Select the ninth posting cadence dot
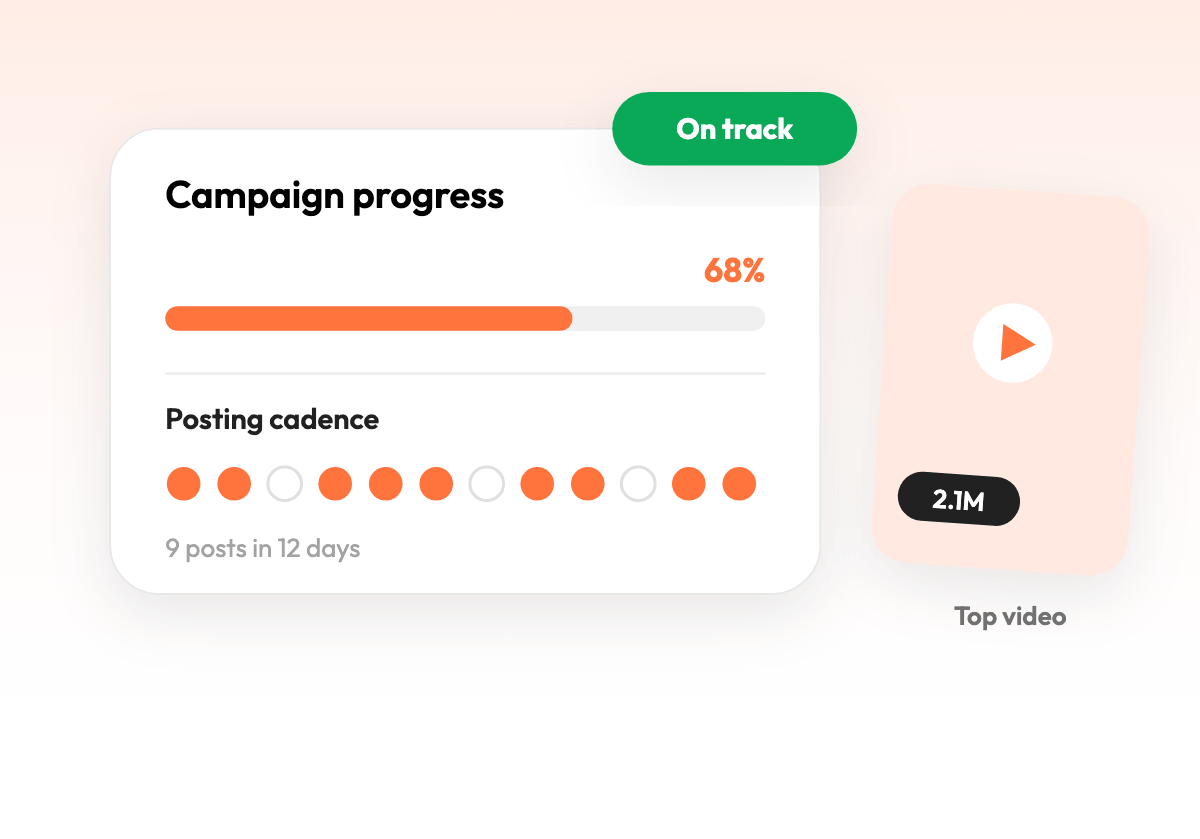This screenshot has width=1200, height=839. (587, 484)
